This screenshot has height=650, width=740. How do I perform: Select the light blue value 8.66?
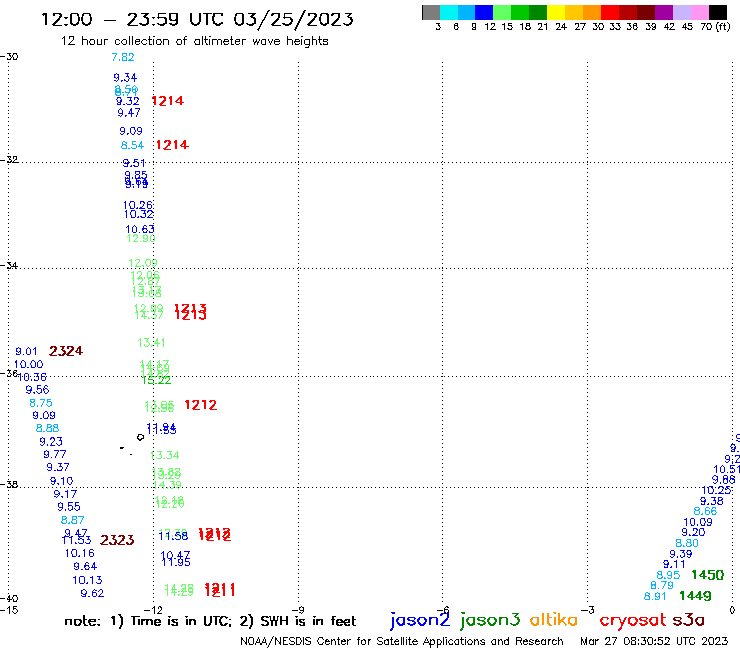(x=705, y=511)
